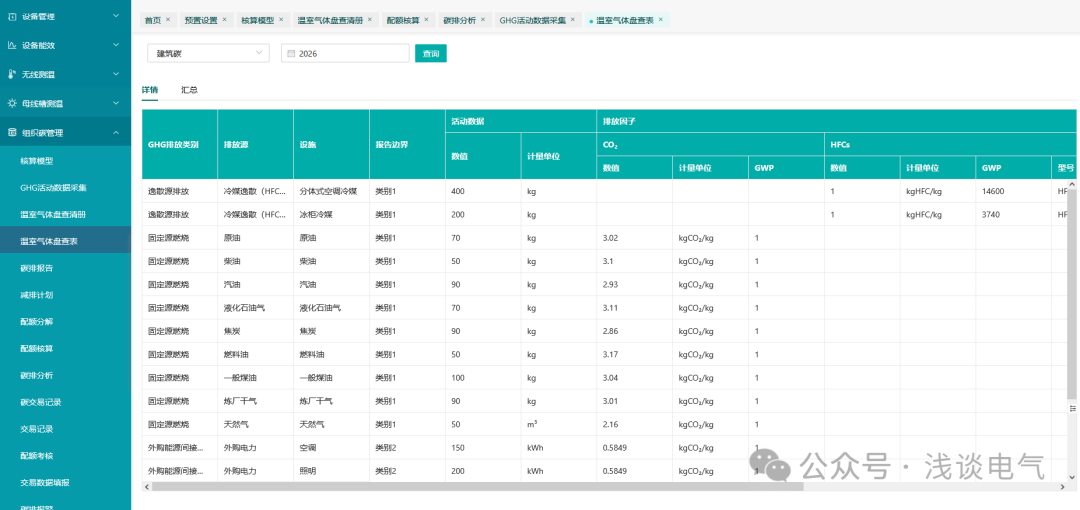1080x510 pixels.
Task: Close the 预置设置 tab
Action: [x=224, y=20]
